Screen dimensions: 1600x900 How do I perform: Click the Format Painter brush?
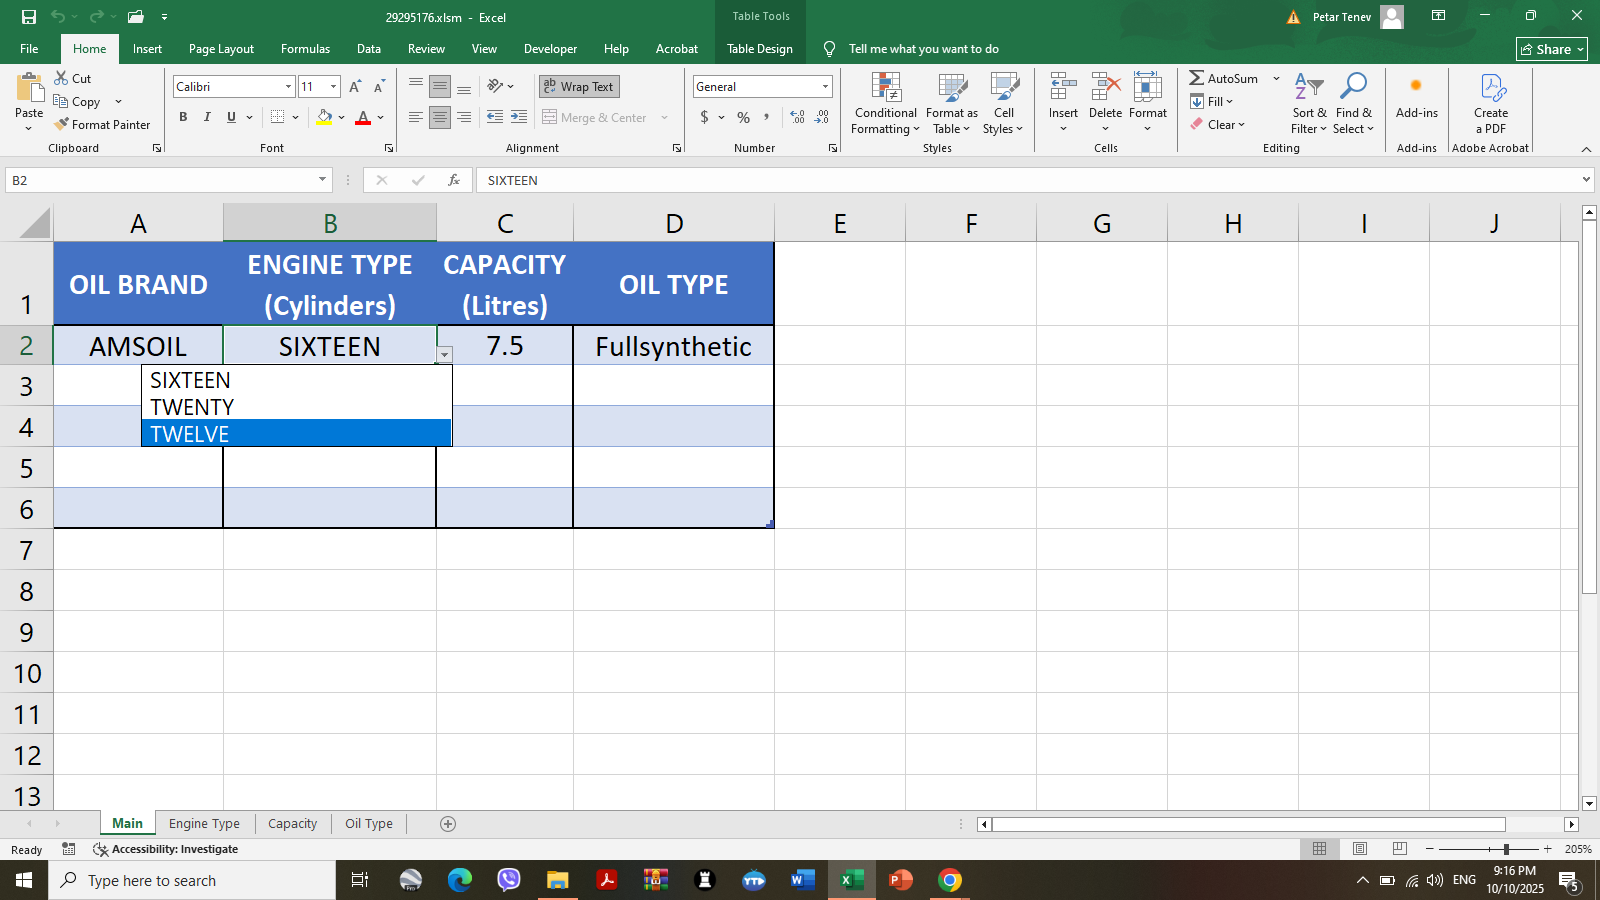click(62, 124)
